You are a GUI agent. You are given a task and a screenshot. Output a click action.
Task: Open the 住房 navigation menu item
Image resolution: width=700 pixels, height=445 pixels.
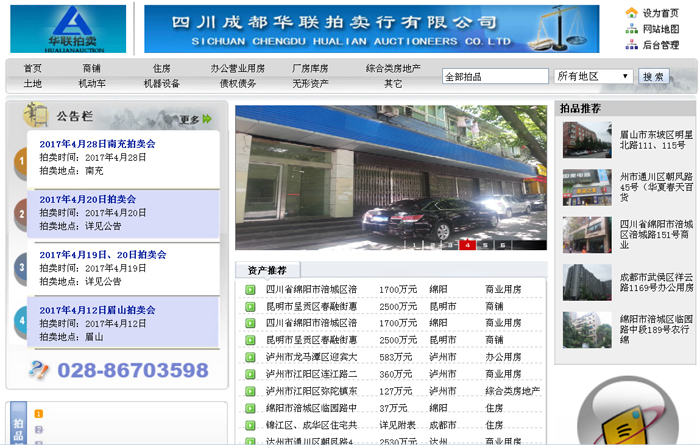pos(162,68)
